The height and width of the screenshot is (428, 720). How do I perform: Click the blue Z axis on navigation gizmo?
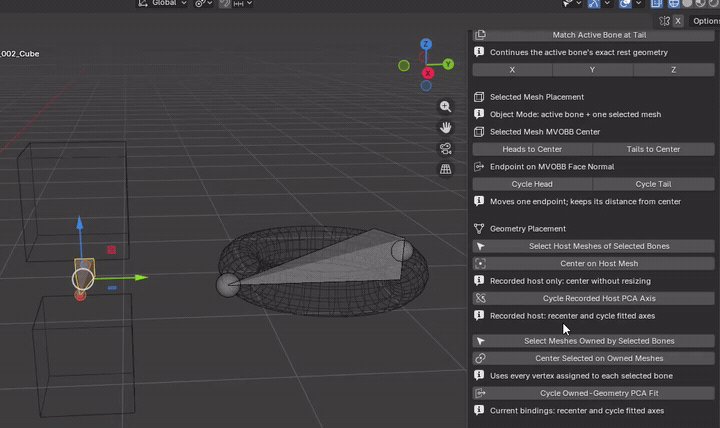tap(426, 44)
